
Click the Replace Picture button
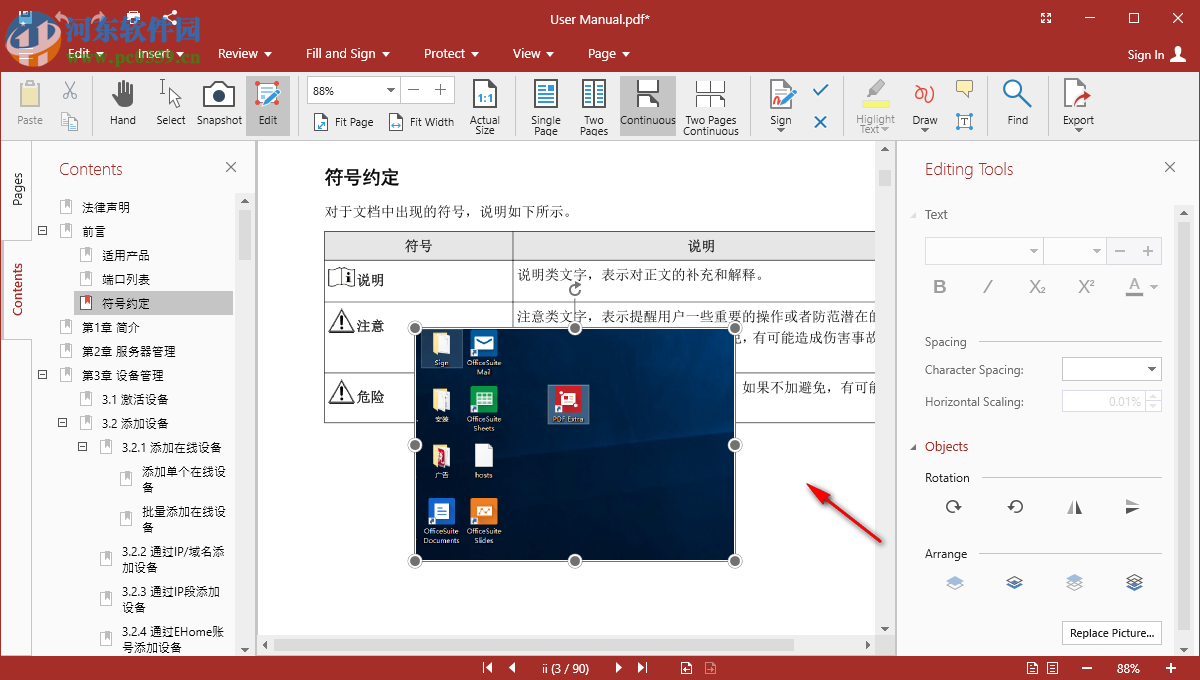pyautogui.click(x=1111, y=632)
